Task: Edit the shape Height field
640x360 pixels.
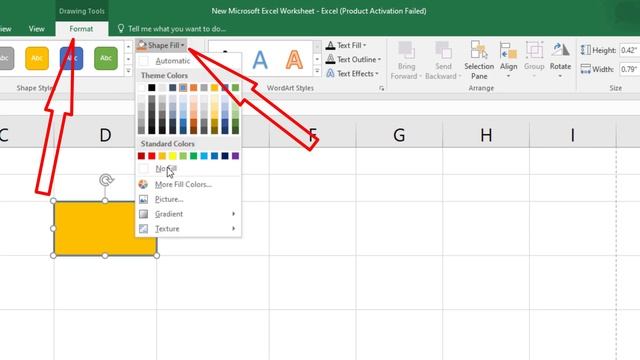Action: pyautogui.click(x=629, y=50)
